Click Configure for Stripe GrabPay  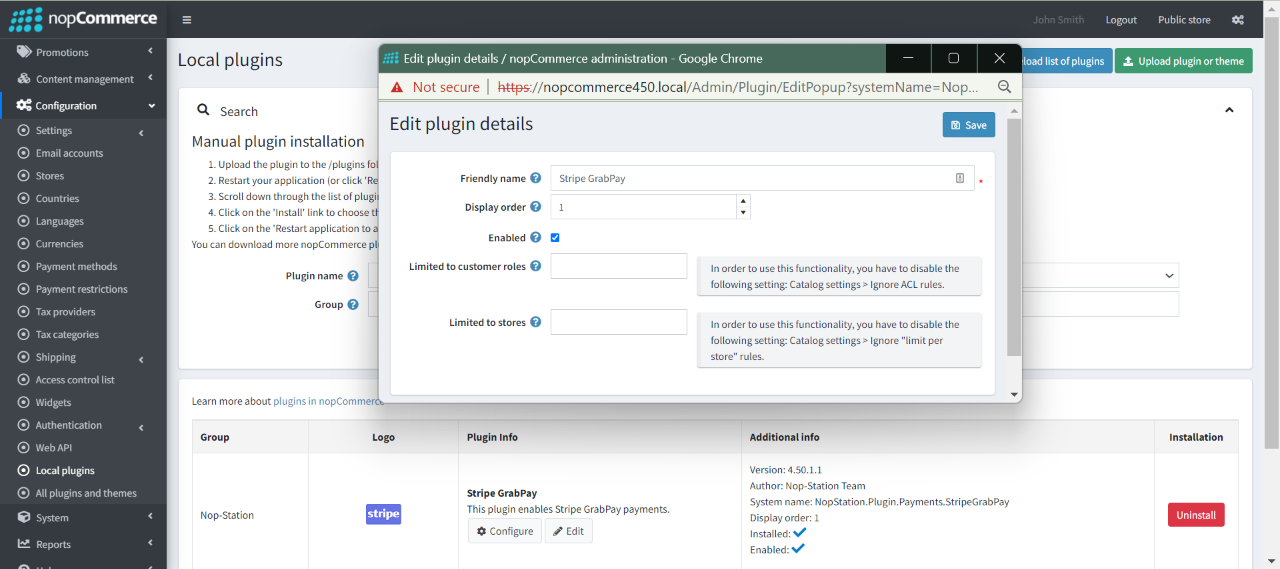[x=505, y=531]
